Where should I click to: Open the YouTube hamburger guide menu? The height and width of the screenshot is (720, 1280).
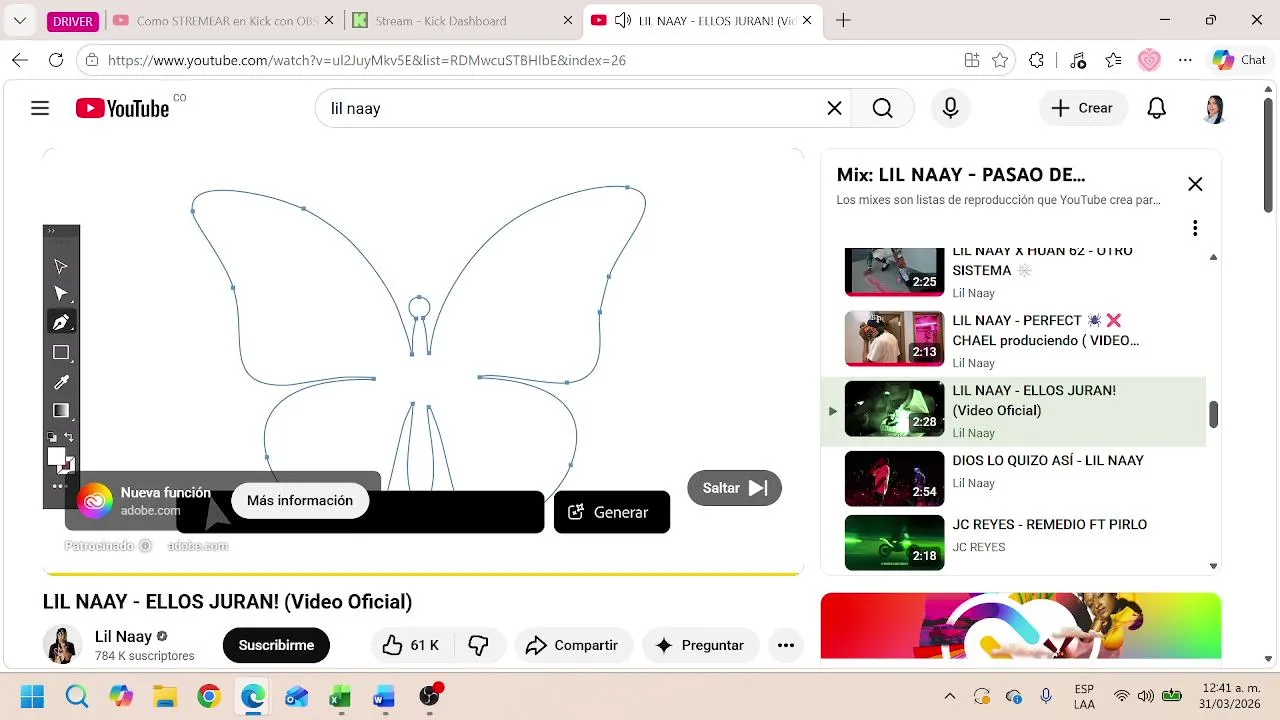click(x=40, y=108)
